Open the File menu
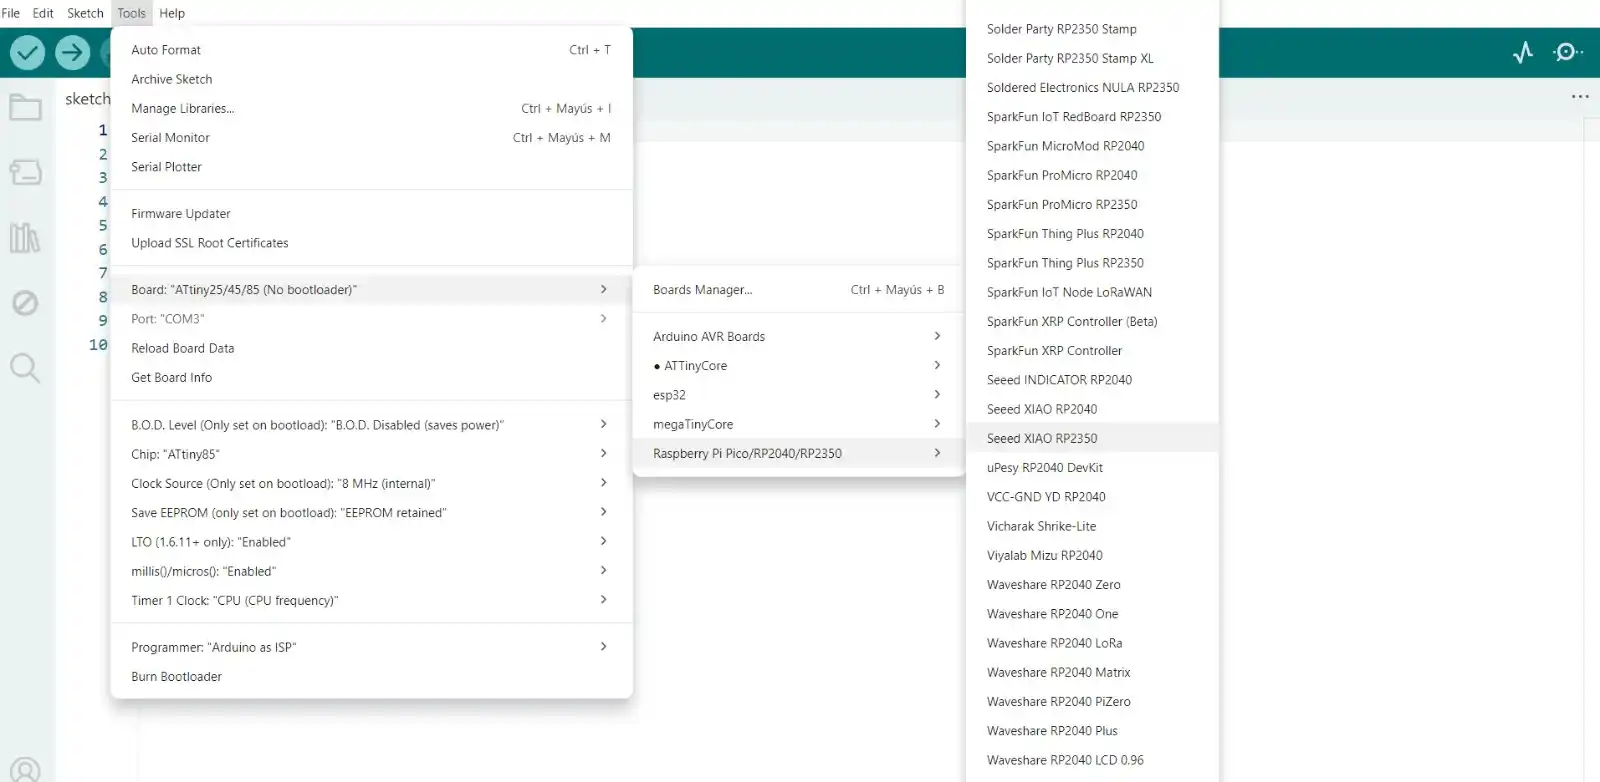Viewport: 1600px width, 782px height. tap(11, 13)
